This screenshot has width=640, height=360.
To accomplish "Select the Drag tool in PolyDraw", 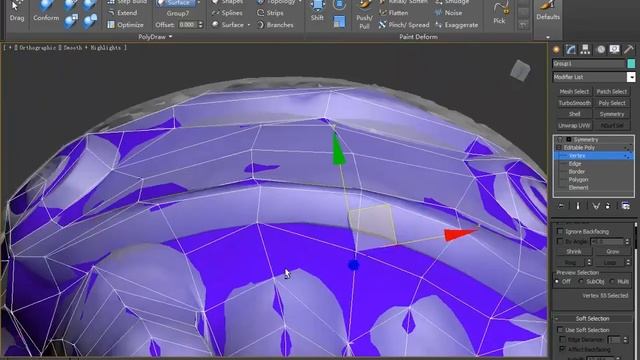I will (x=17, y=11).
